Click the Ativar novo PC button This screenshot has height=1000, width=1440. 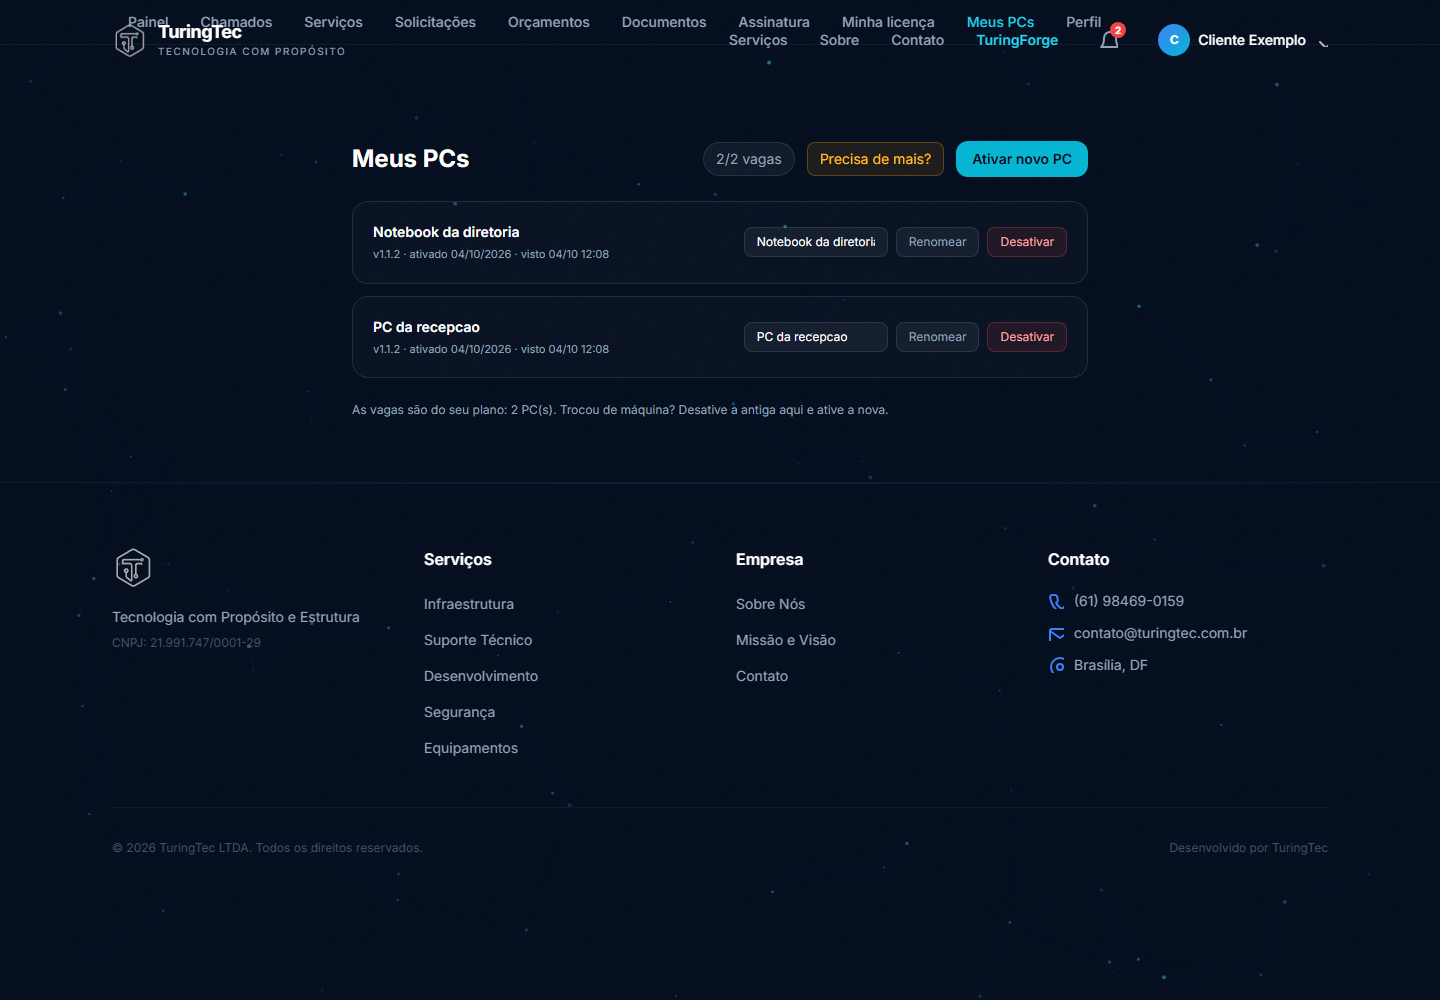click(x=1022, y=159)
